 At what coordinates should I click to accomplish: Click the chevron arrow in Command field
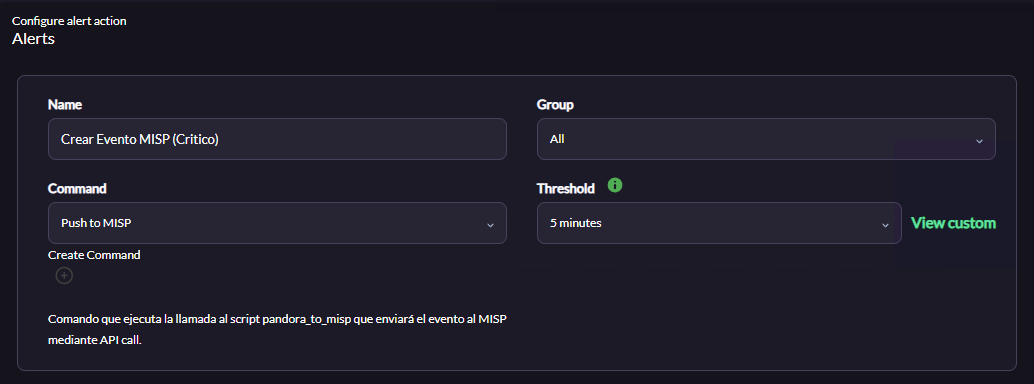490,225
